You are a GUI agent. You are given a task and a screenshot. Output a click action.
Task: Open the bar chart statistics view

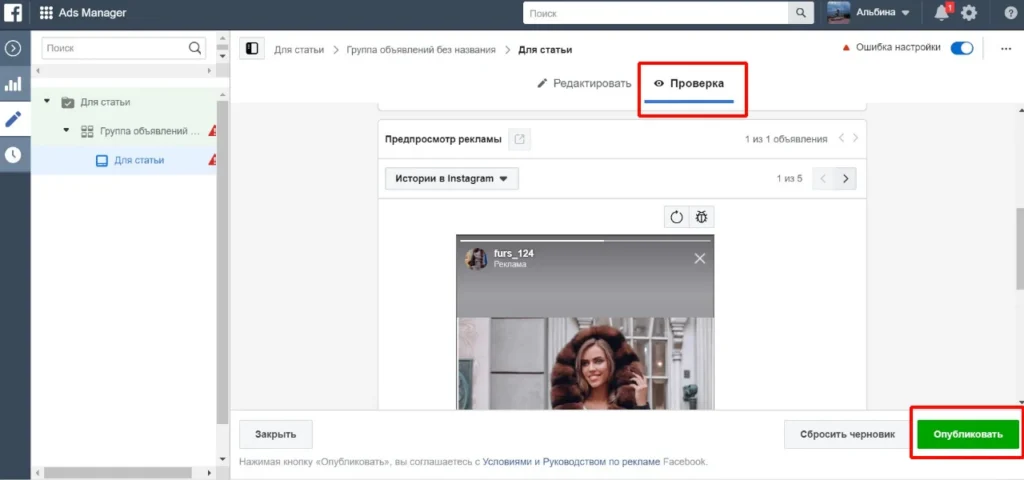pos(13,84)
